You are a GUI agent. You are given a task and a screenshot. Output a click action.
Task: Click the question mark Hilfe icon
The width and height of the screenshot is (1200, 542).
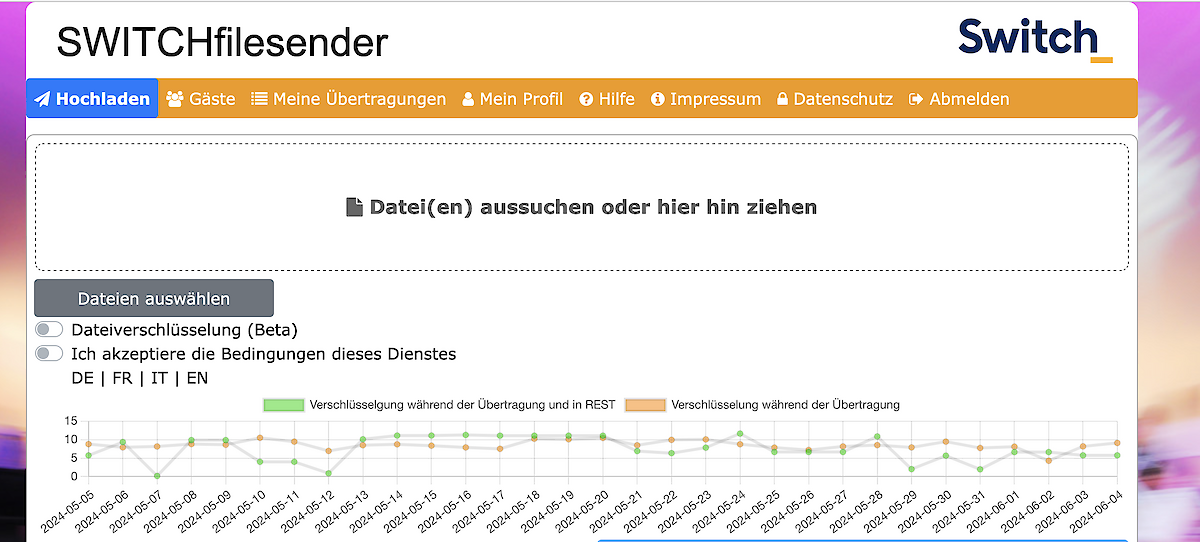coord(587,99)
